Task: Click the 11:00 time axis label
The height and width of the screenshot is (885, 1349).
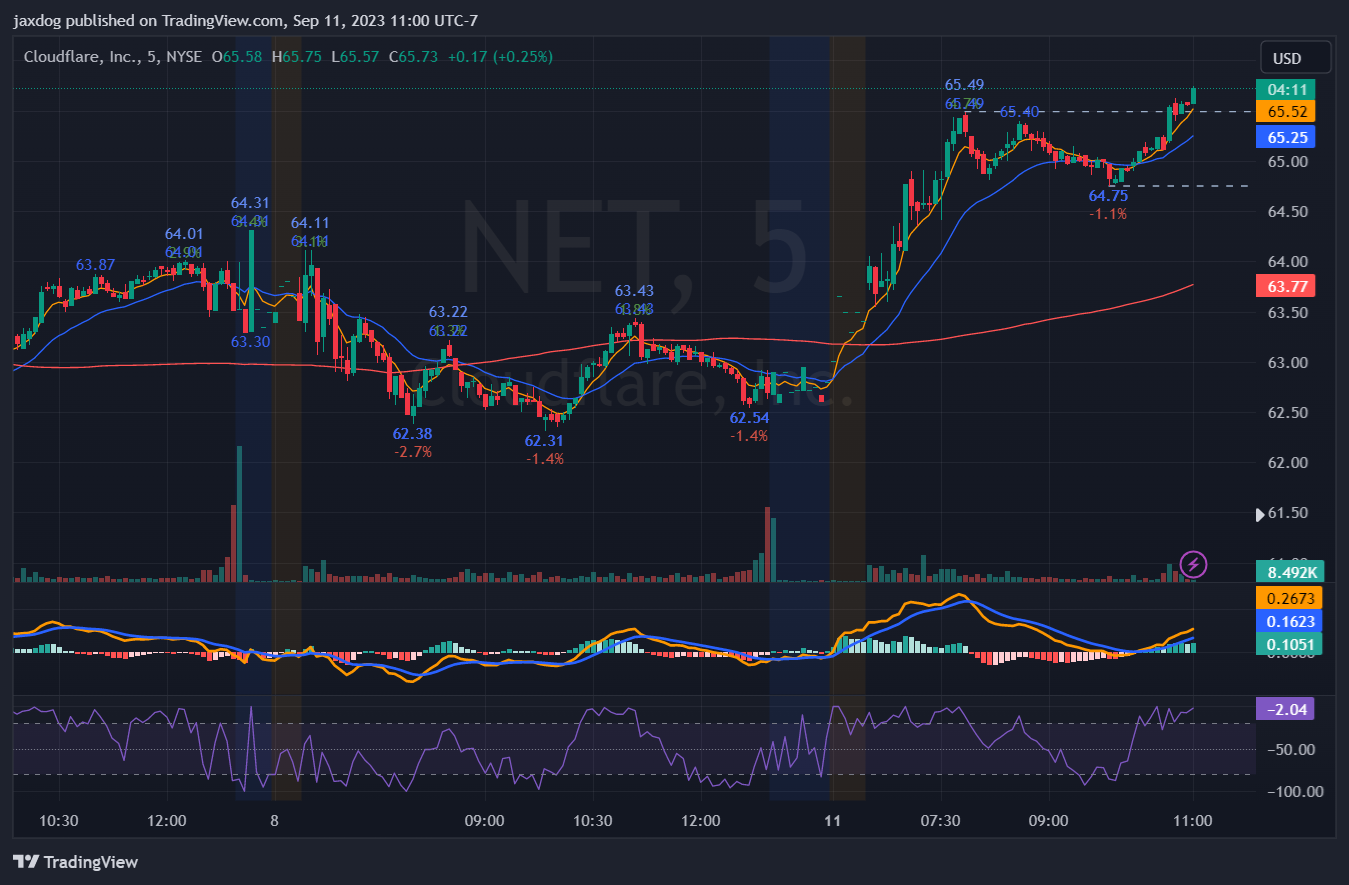Action: 1192,821
